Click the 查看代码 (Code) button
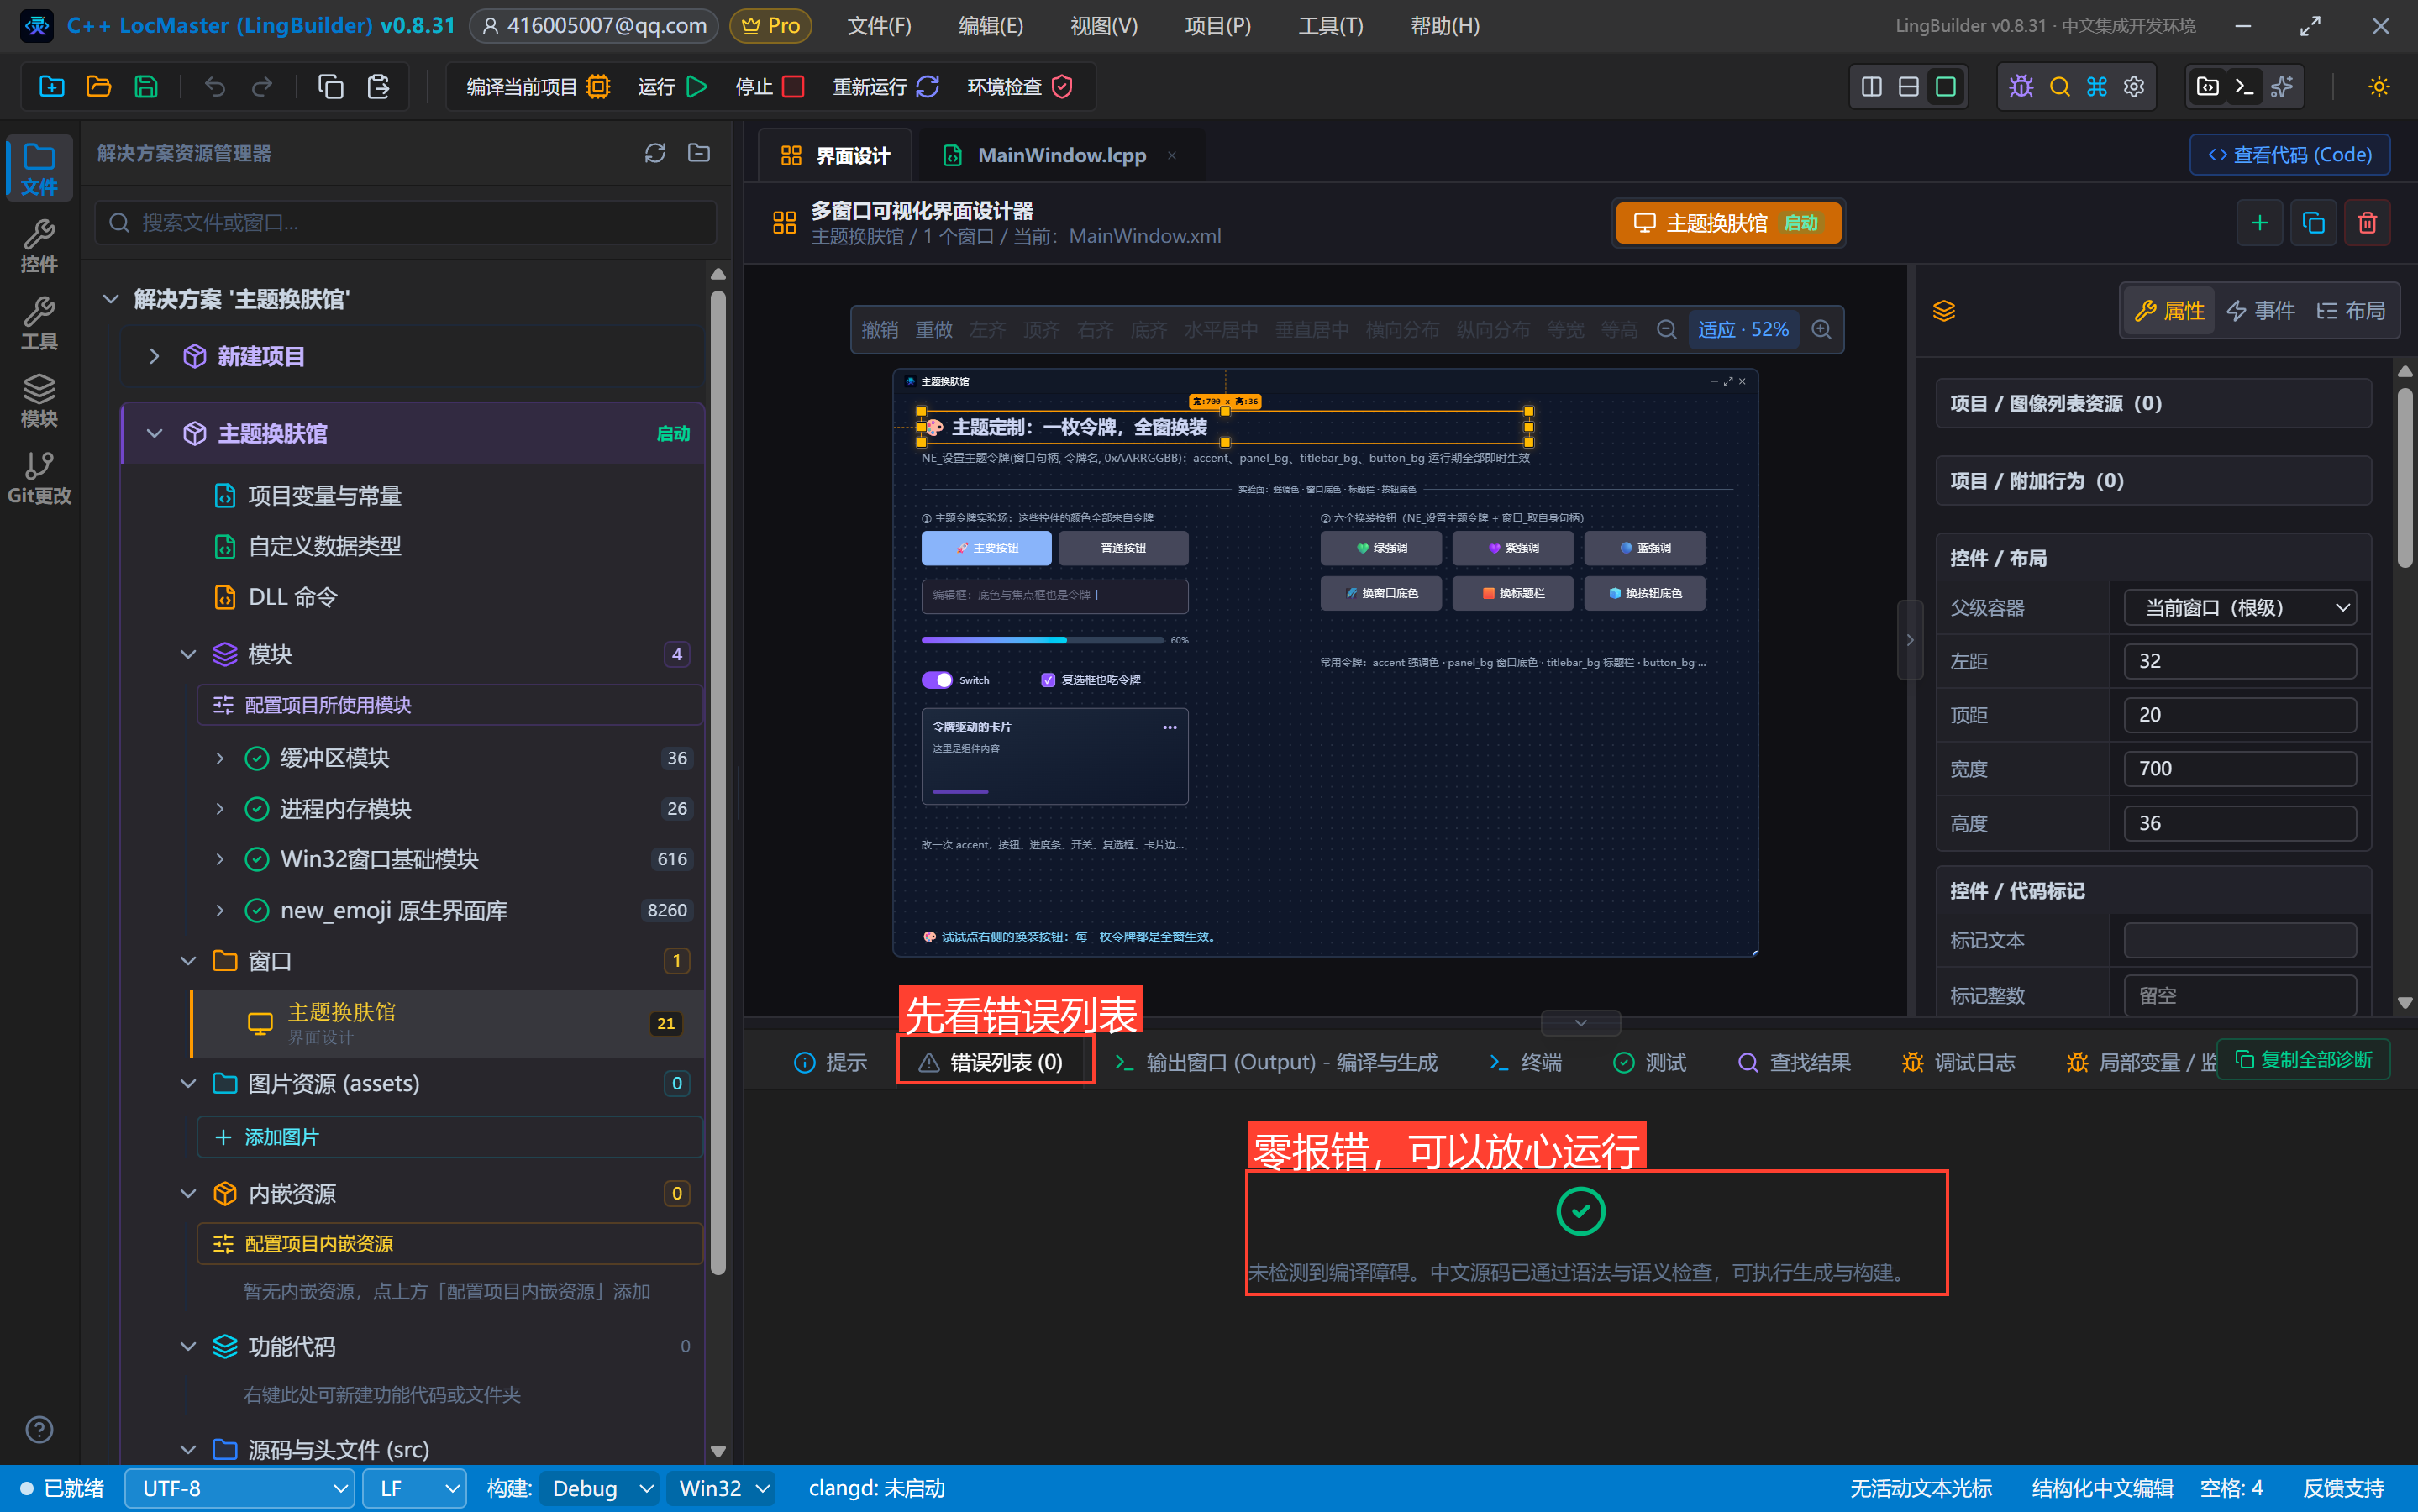The height and width of the screenshot is (1512, 2418). [2289, 155]
